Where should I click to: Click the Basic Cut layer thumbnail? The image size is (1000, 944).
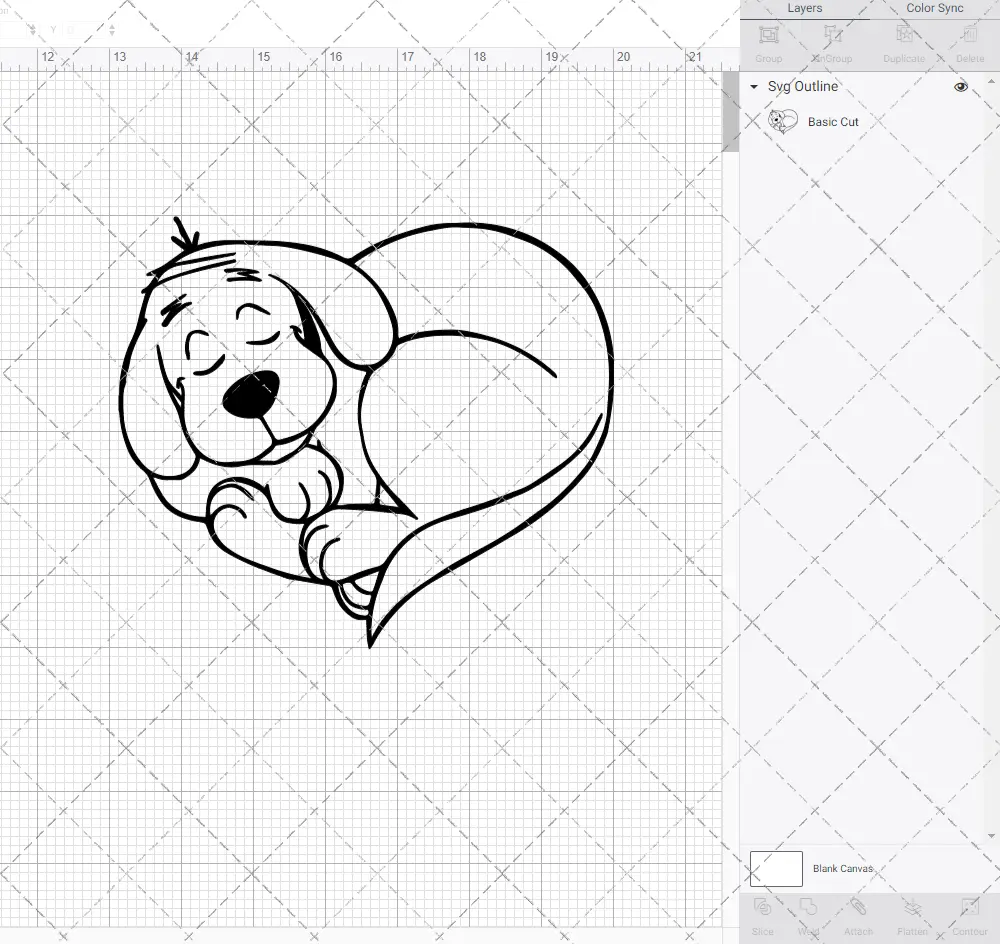click(782, 121)
